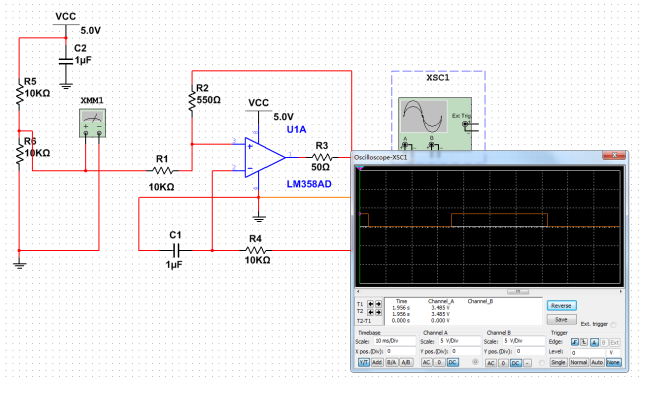
Task: Click Channel A Y pos. field
Action: (466, 351)
